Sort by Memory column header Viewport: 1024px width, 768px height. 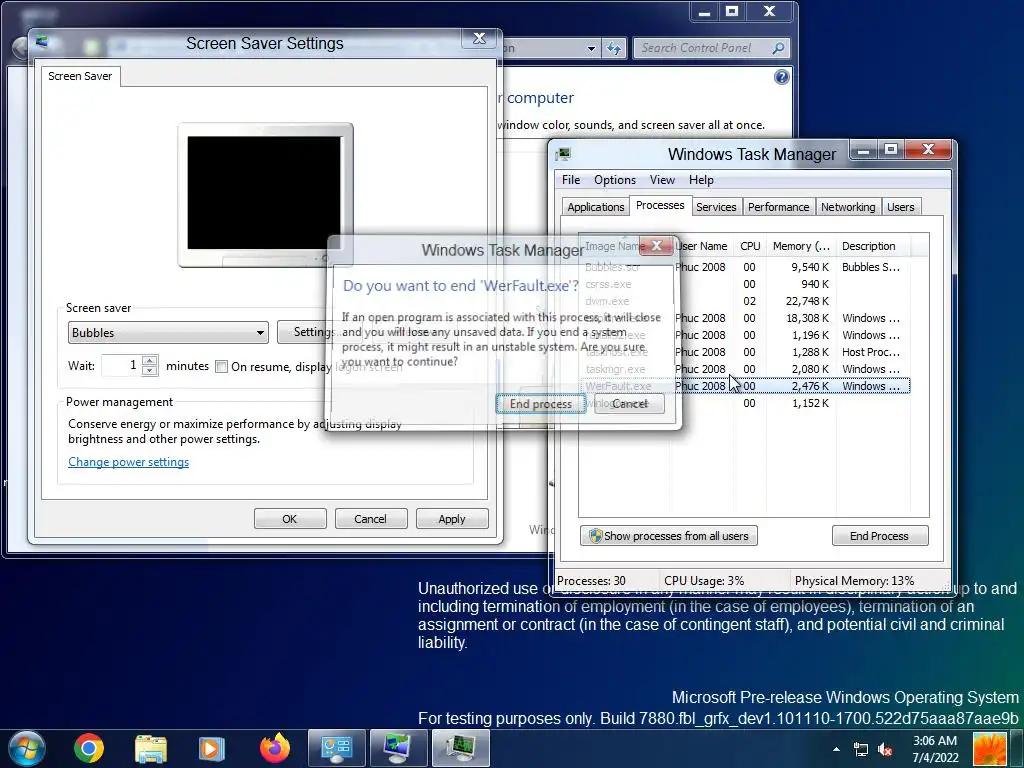(801, 246)
